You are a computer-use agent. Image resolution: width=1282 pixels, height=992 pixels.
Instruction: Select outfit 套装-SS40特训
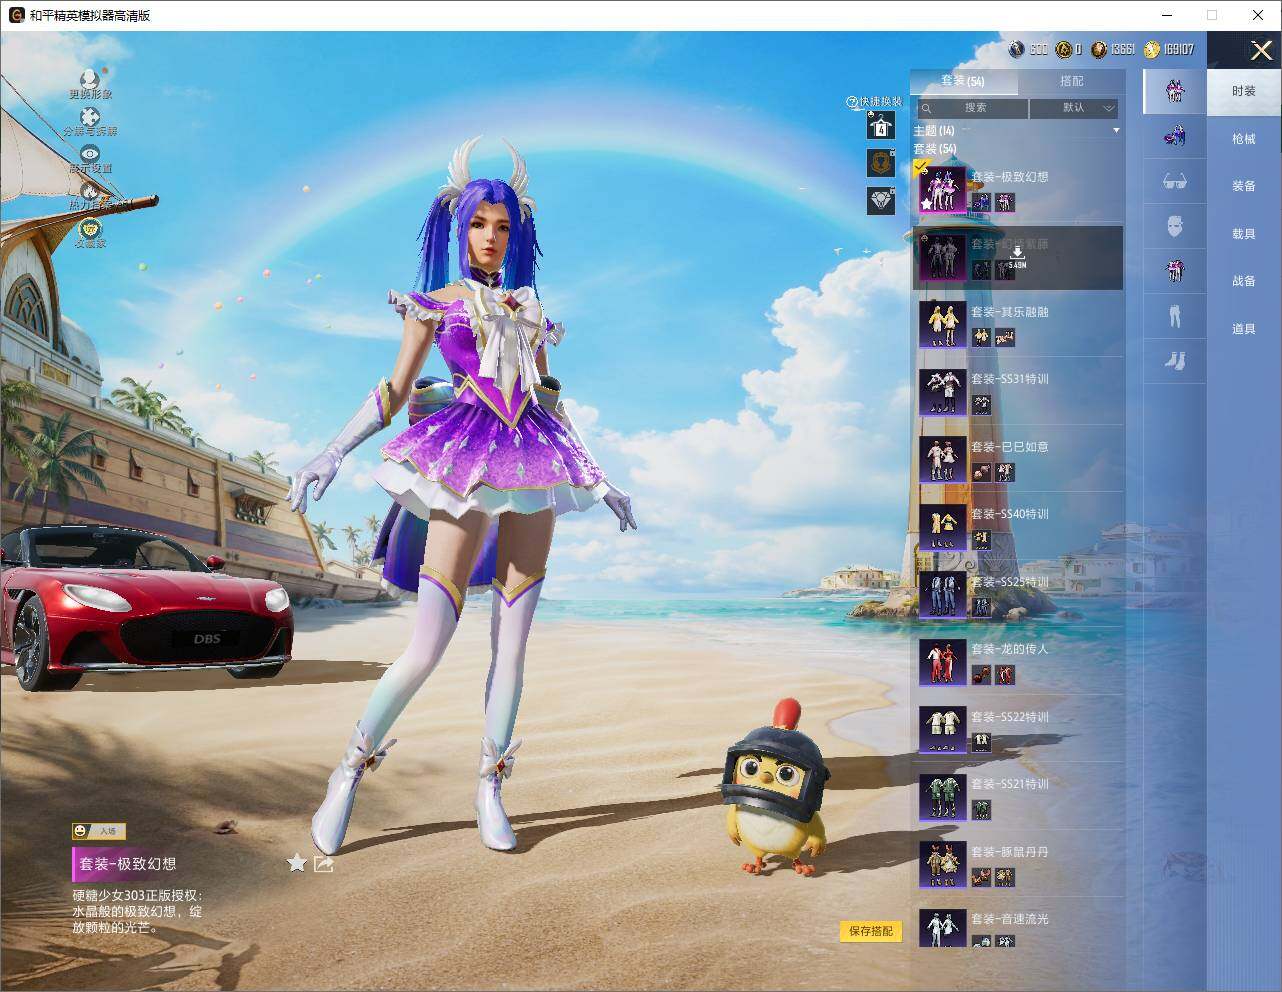[1017, 527]
